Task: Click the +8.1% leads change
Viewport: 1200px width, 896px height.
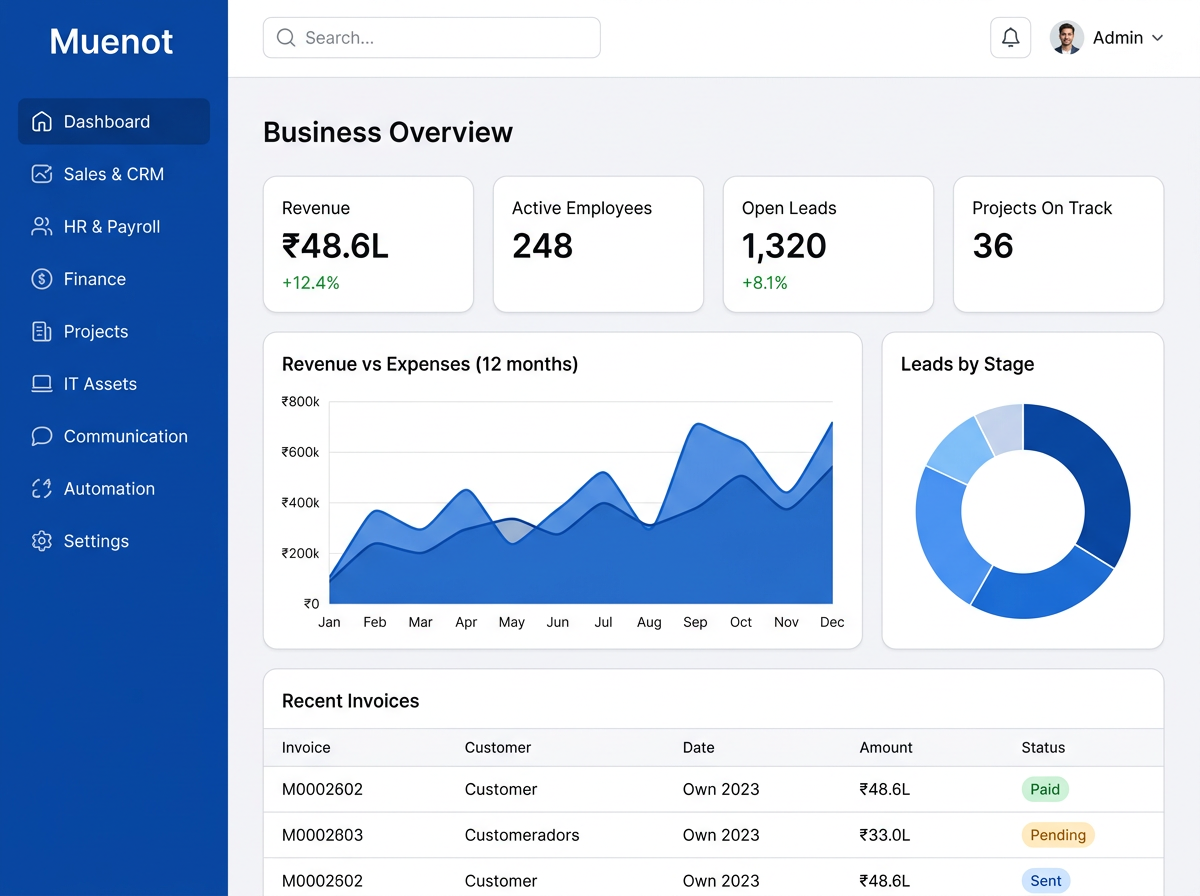Action: pos(765,283)
